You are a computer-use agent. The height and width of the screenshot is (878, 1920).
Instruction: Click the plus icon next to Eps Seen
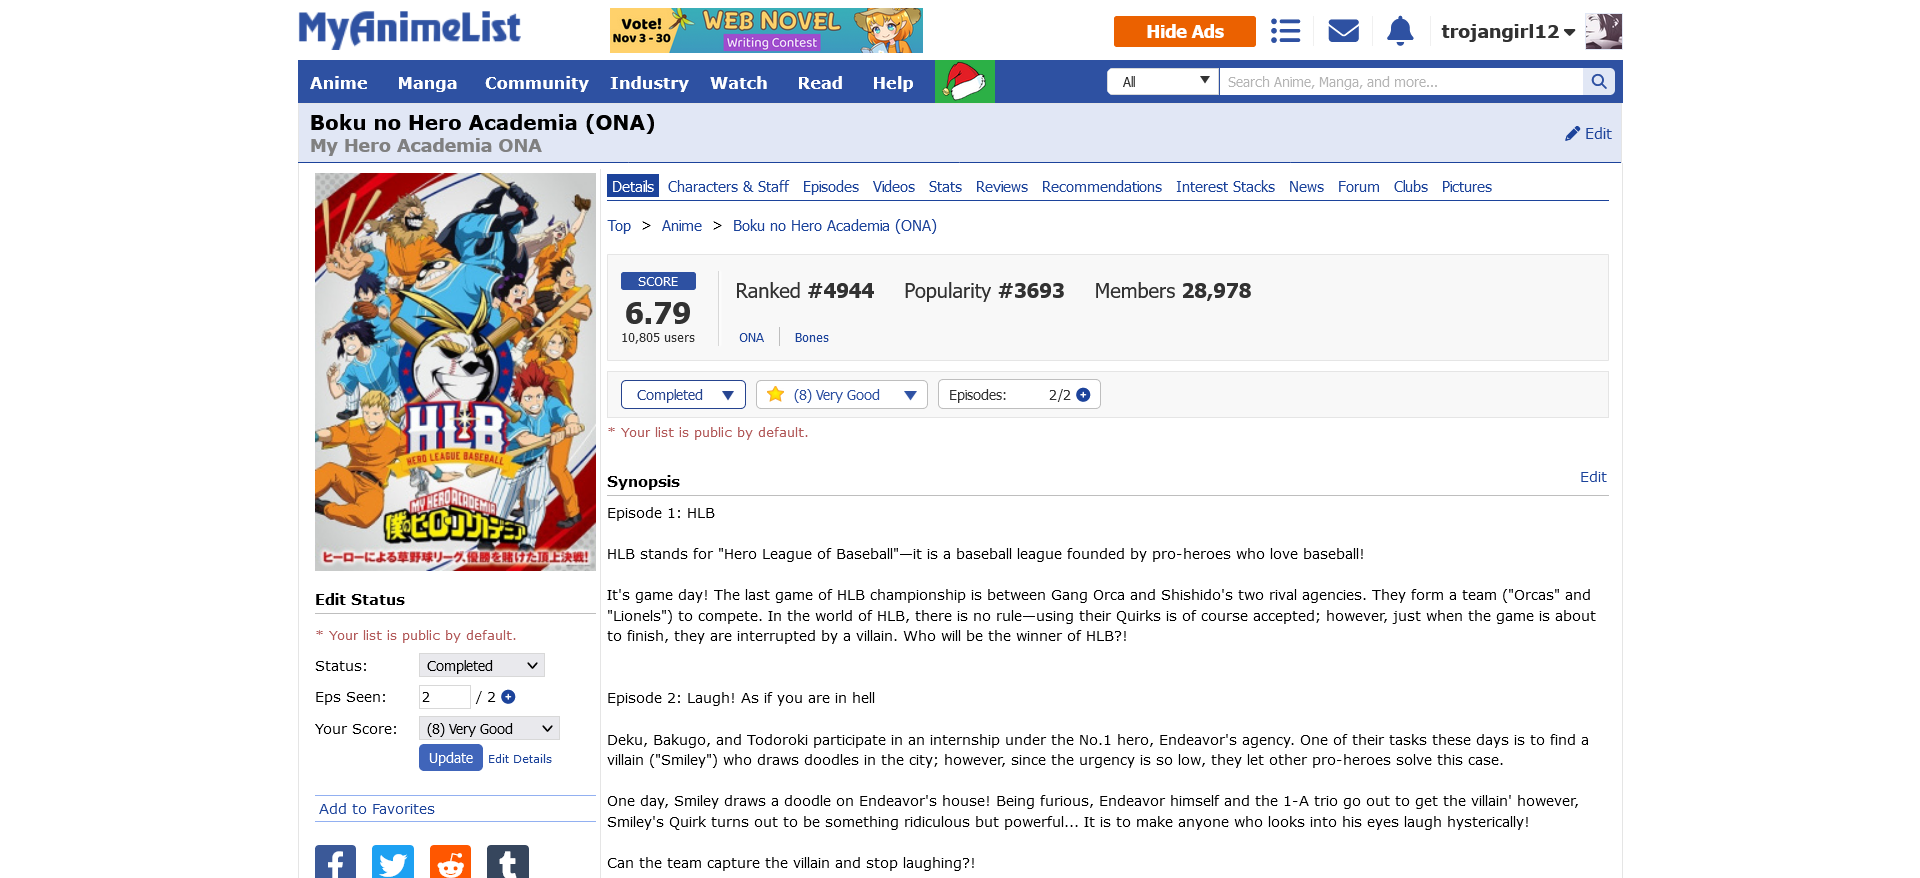pyautogui.click(x=508, y=697)
